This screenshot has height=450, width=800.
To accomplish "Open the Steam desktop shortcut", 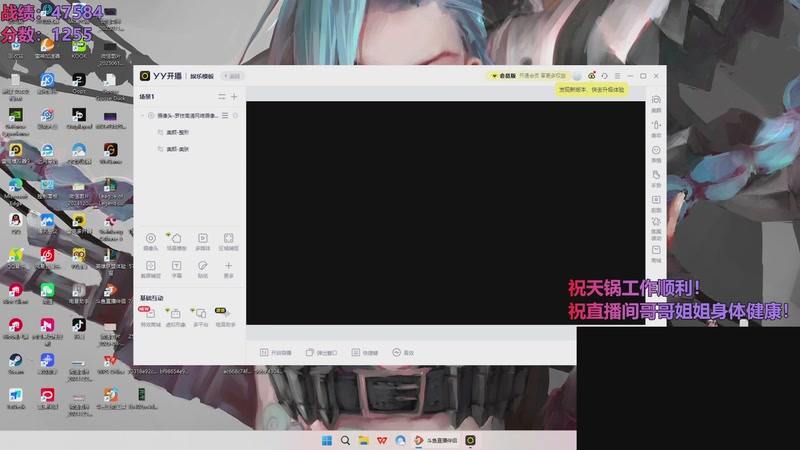I will tap(16, 363).
